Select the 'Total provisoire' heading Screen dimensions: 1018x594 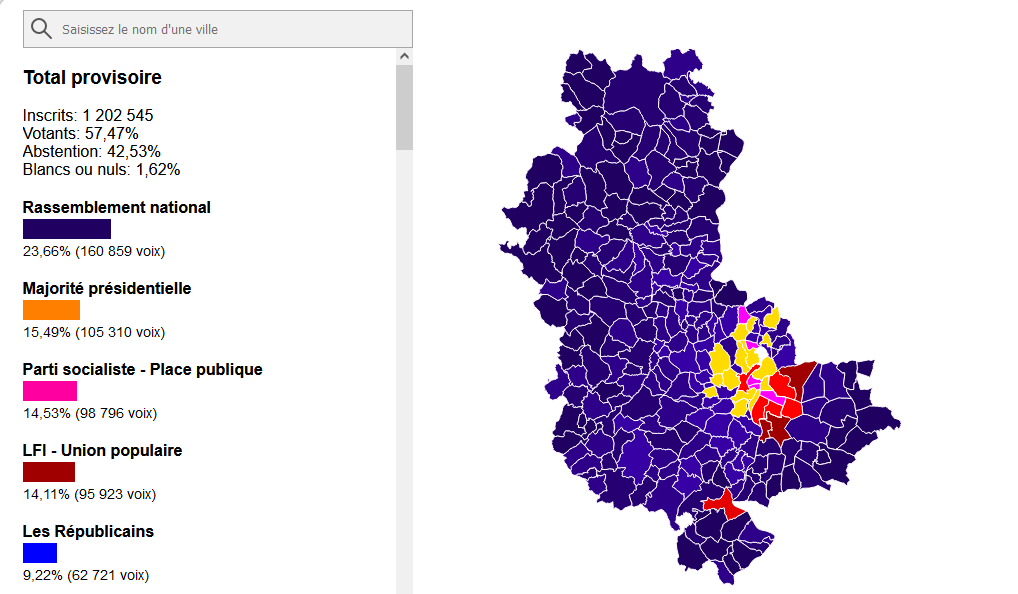(x=92, y=77)
